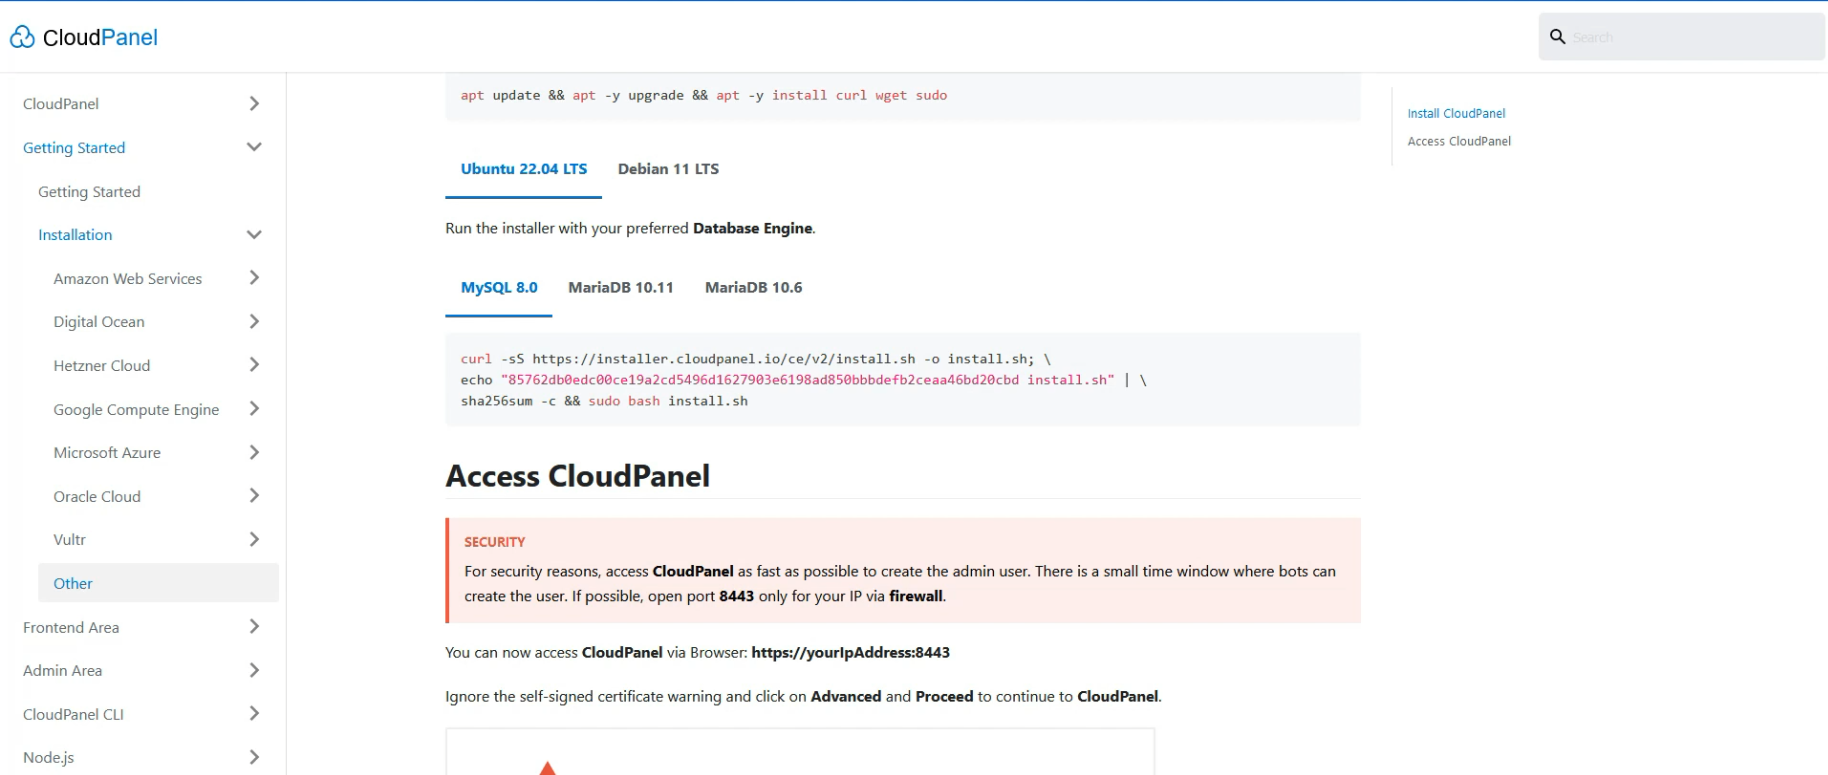Expand Amazon Web Services chevron
1828x775 pixels.
pos(254,278)
